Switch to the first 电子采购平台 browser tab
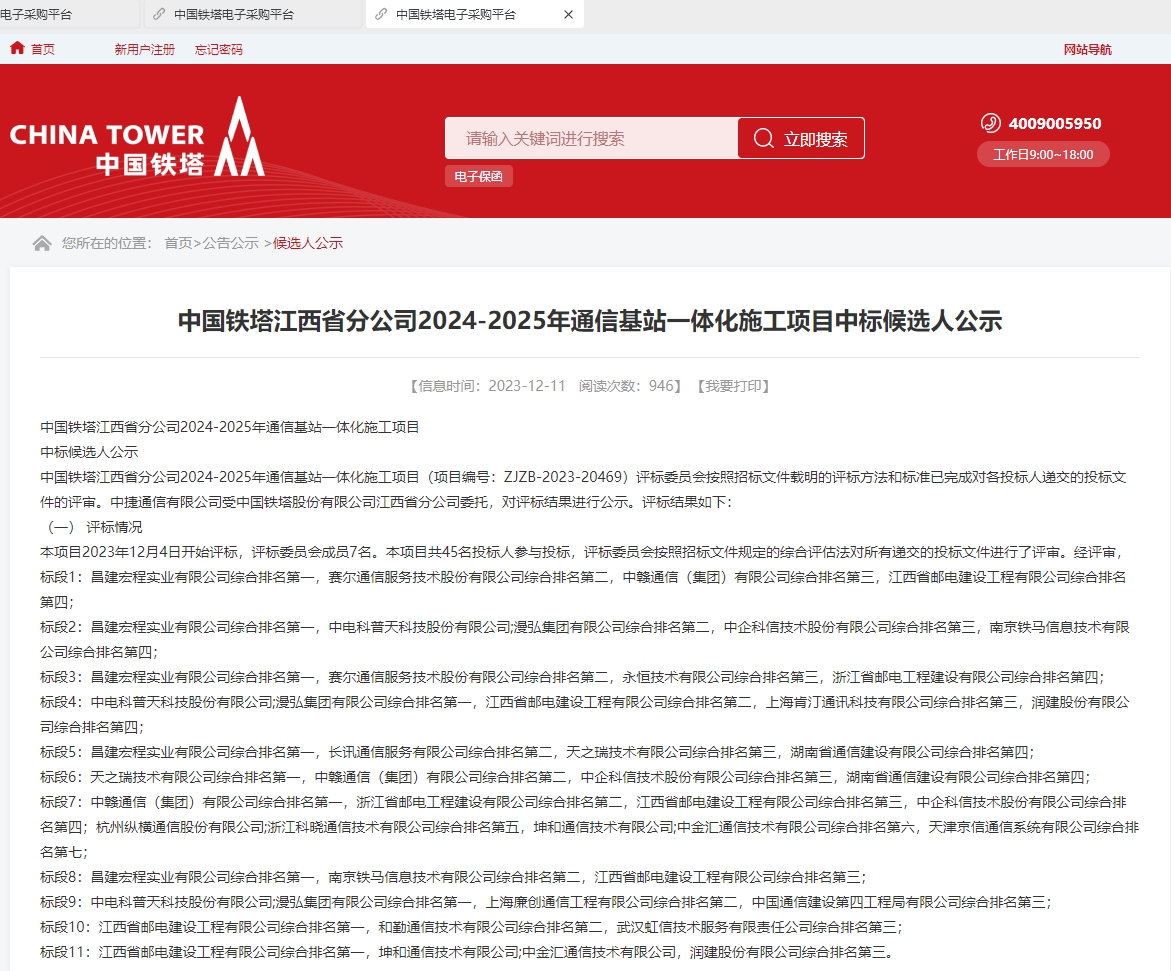 pos(69,14)
